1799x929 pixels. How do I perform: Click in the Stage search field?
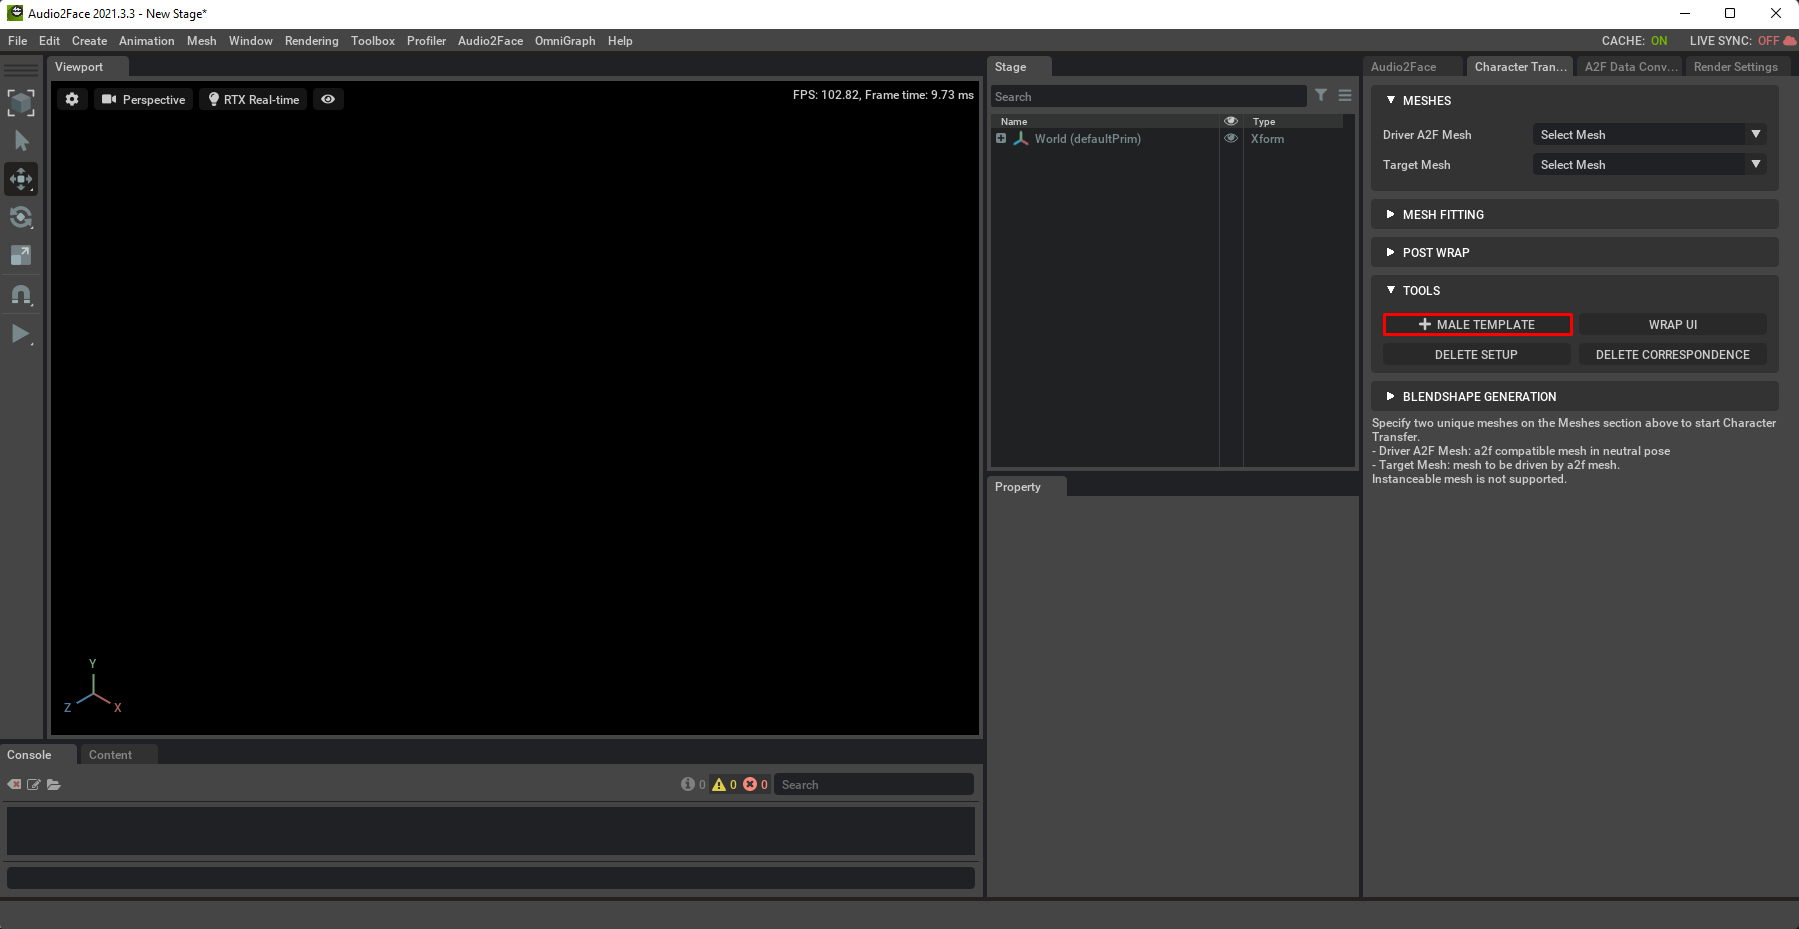1148,97
